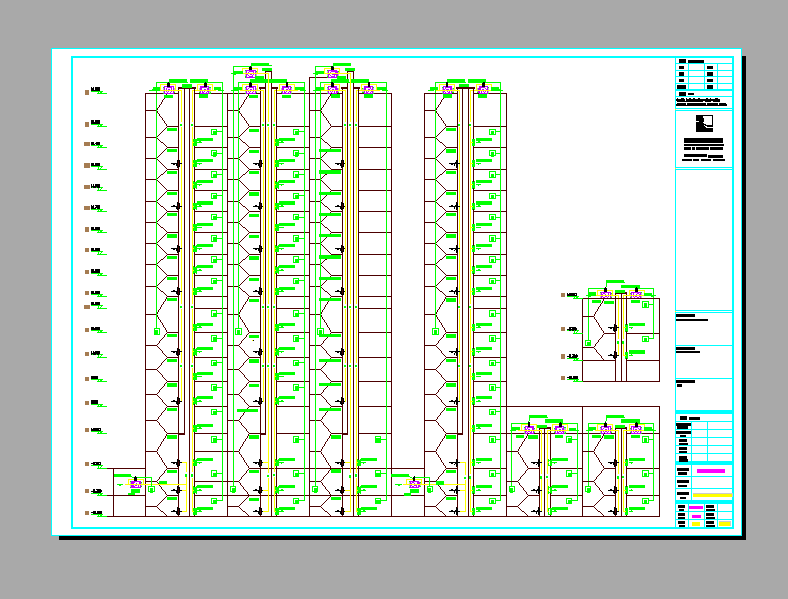Click the top-left purple box of the first riser
The width and height of the screenshot is (788, 599).
tap(169, 90)
